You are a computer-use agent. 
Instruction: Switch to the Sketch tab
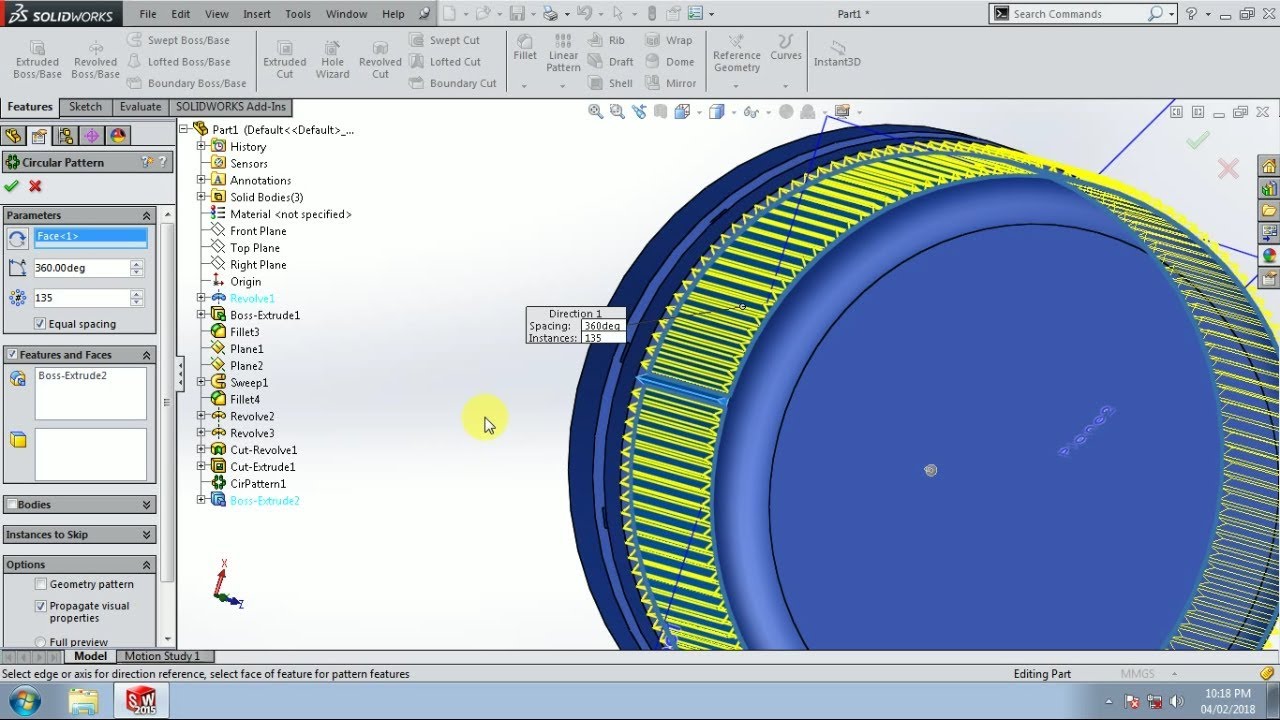85,107
